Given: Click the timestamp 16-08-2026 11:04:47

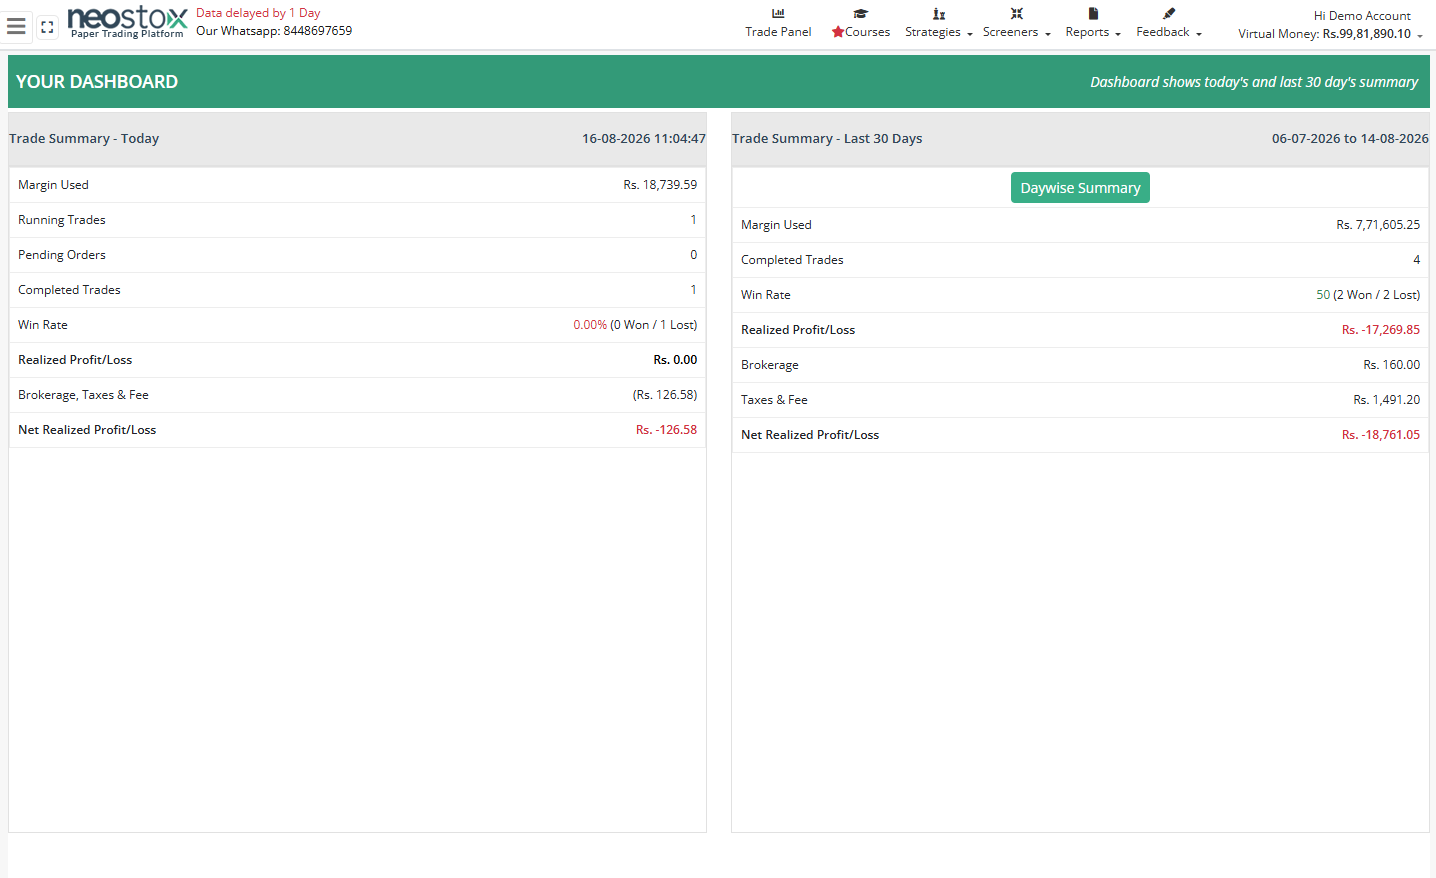Looking at the screenshot, I should (644, 139).
